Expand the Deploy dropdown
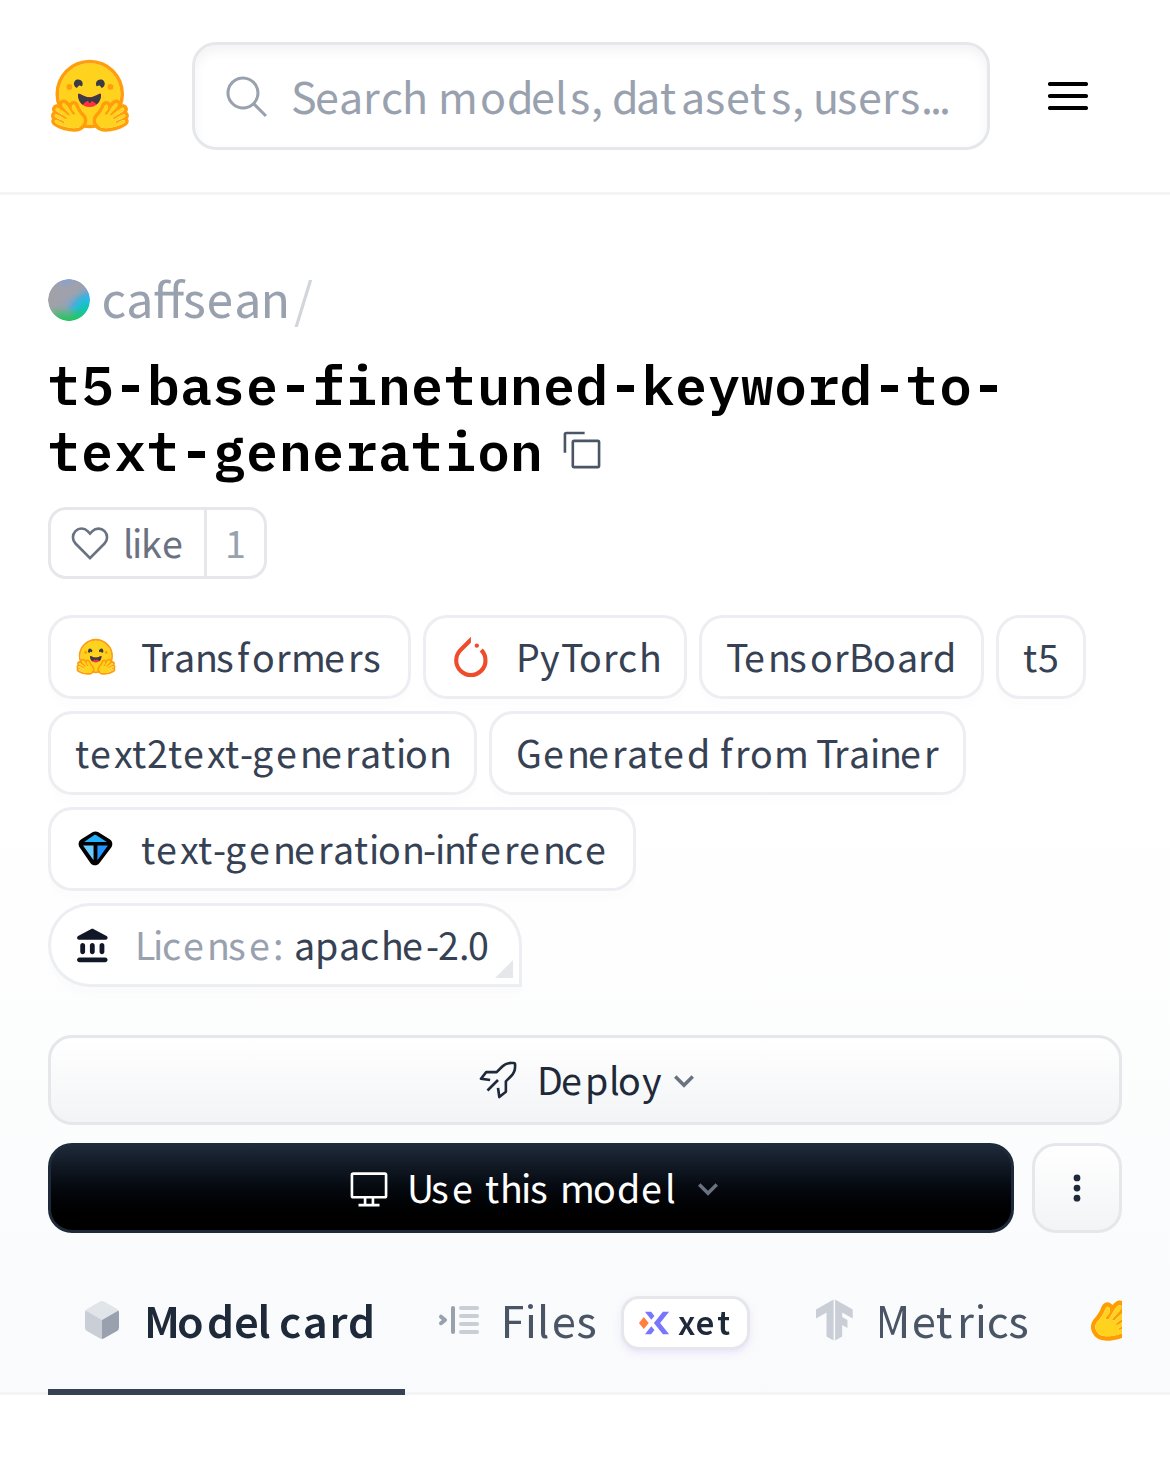This screenshot has width=1170, height=1458. point(585,1081)
